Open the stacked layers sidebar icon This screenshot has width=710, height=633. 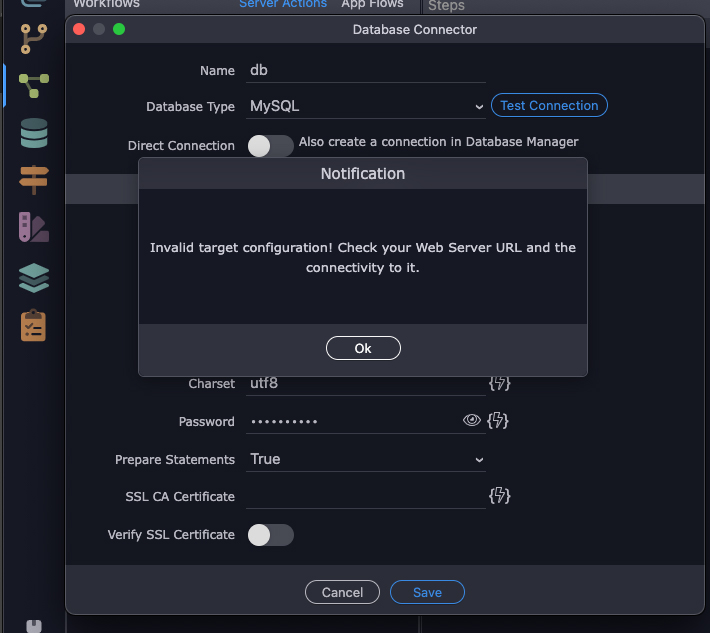34,278
